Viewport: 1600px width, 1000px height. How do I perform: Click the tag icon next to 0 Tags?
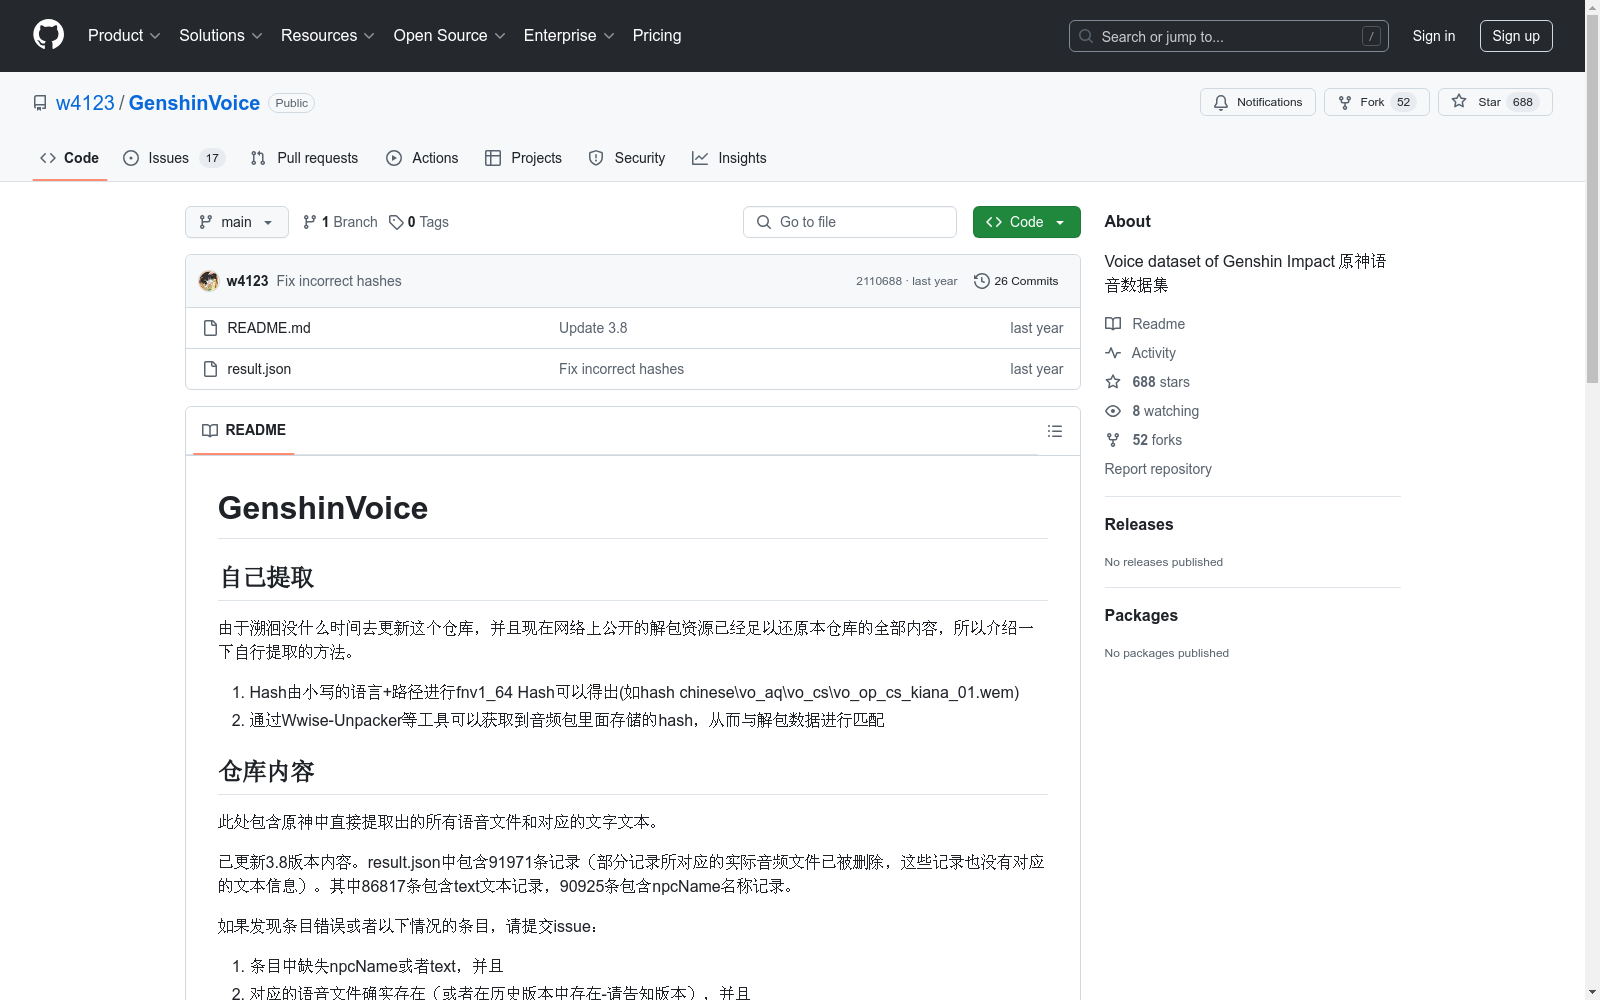[396, 222]
